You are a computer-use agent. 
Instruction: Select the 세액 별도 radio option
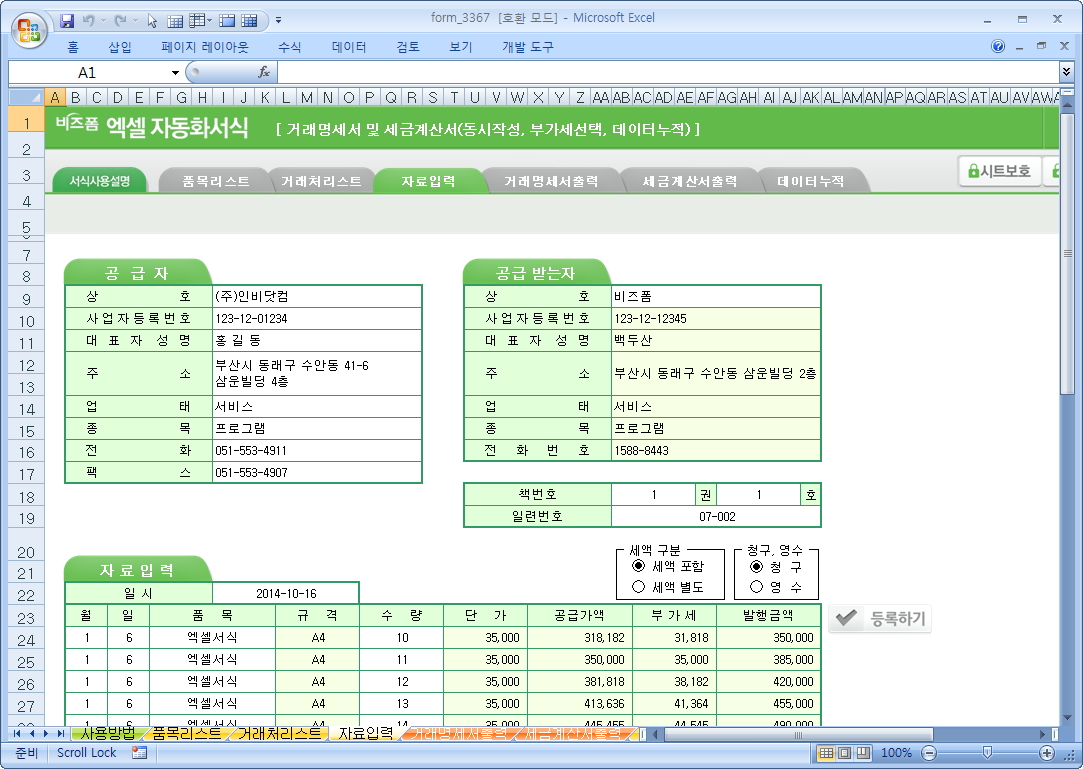pyautogui.click(x=638, y=587)
